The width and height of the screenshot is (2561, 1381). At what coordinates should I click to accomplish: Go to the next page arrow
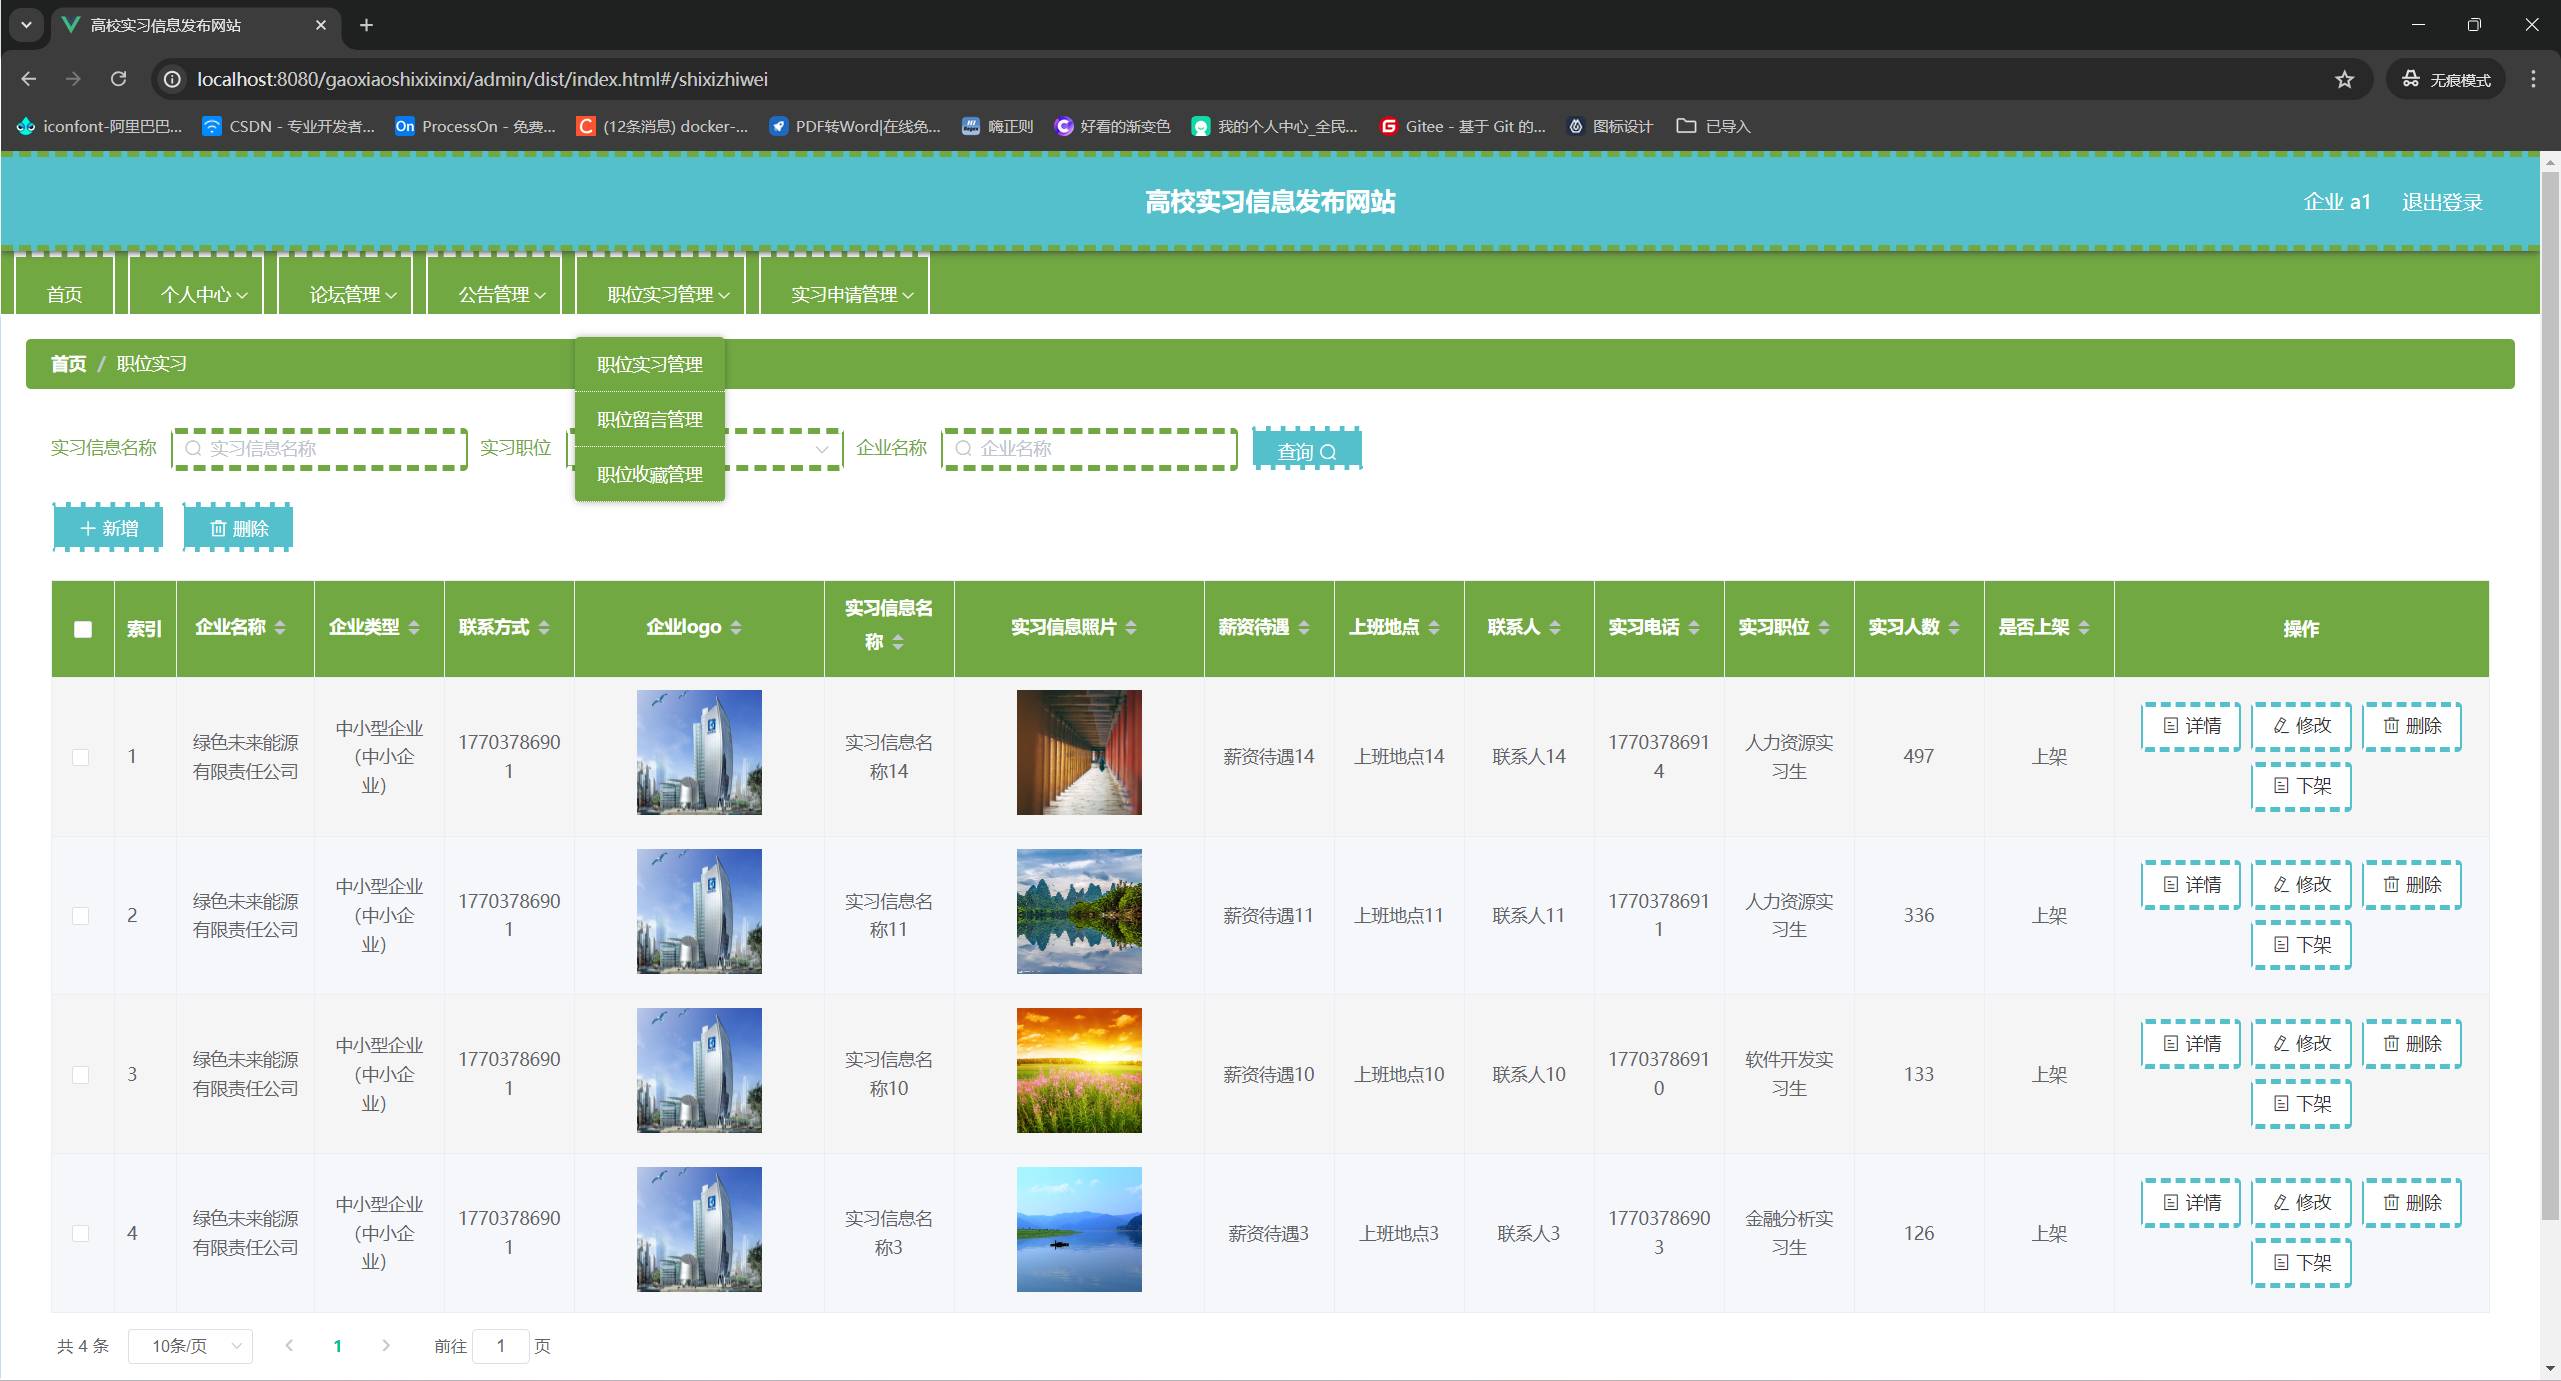click(386, 1346)
